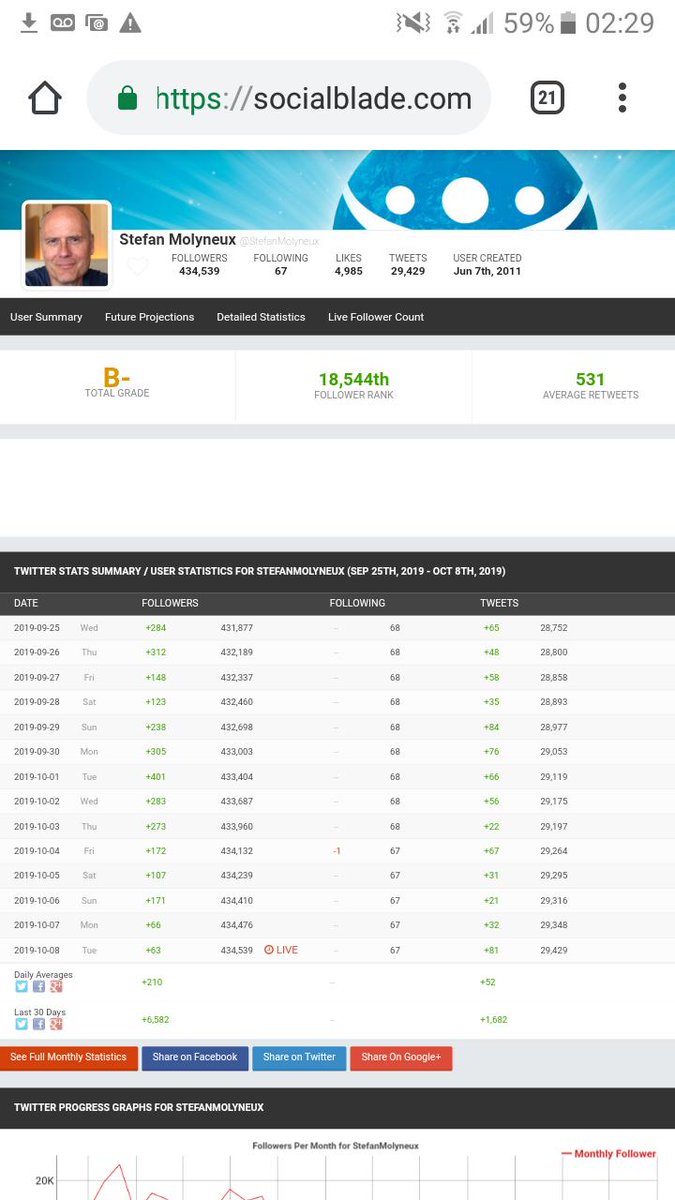Select the +401 followers gain on 2019-10-01

coord(155,777)
